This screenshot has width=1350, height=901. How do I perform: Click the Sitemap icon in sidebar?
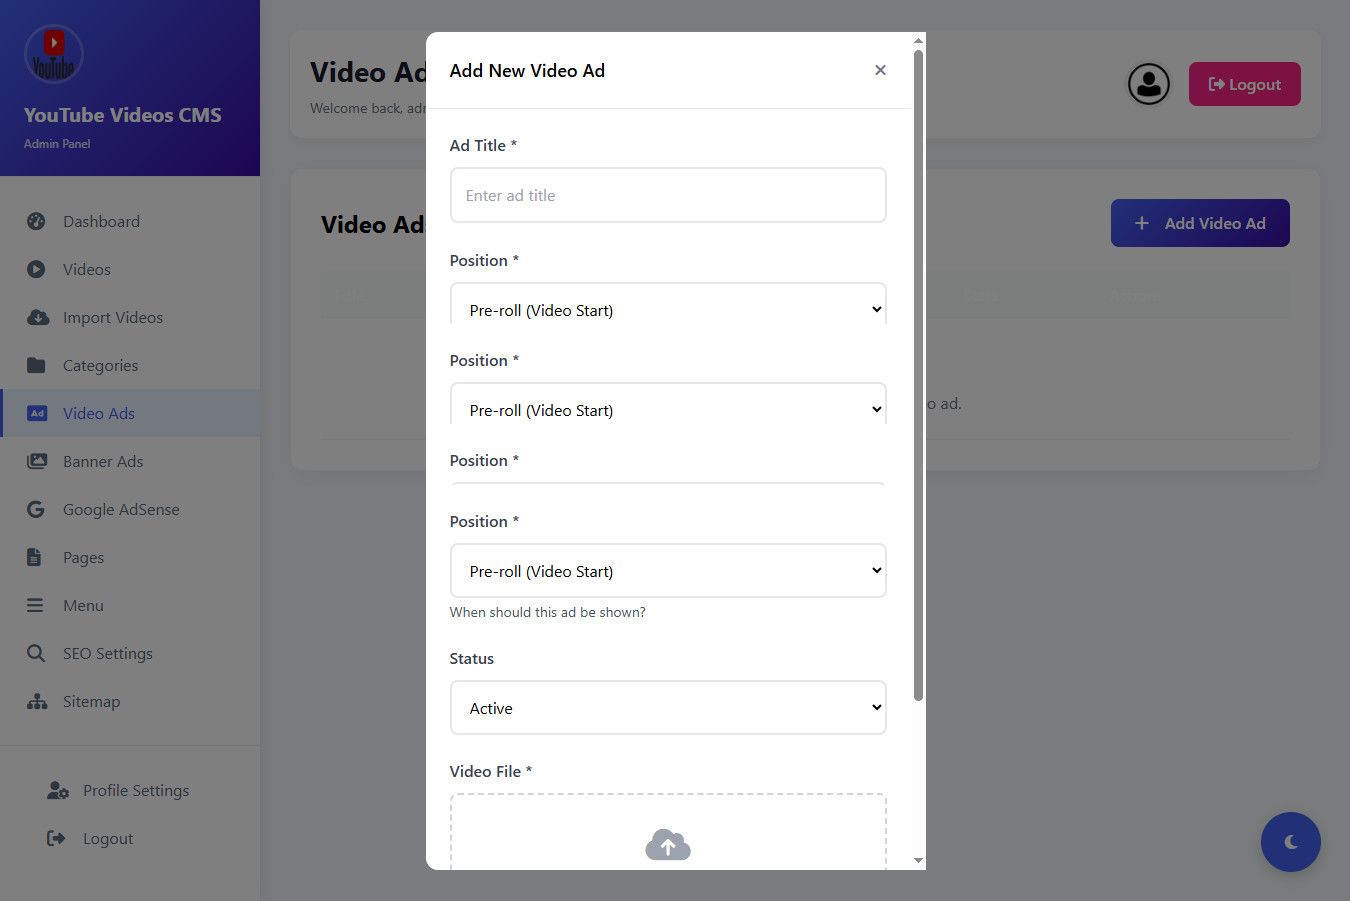(37, 701)
